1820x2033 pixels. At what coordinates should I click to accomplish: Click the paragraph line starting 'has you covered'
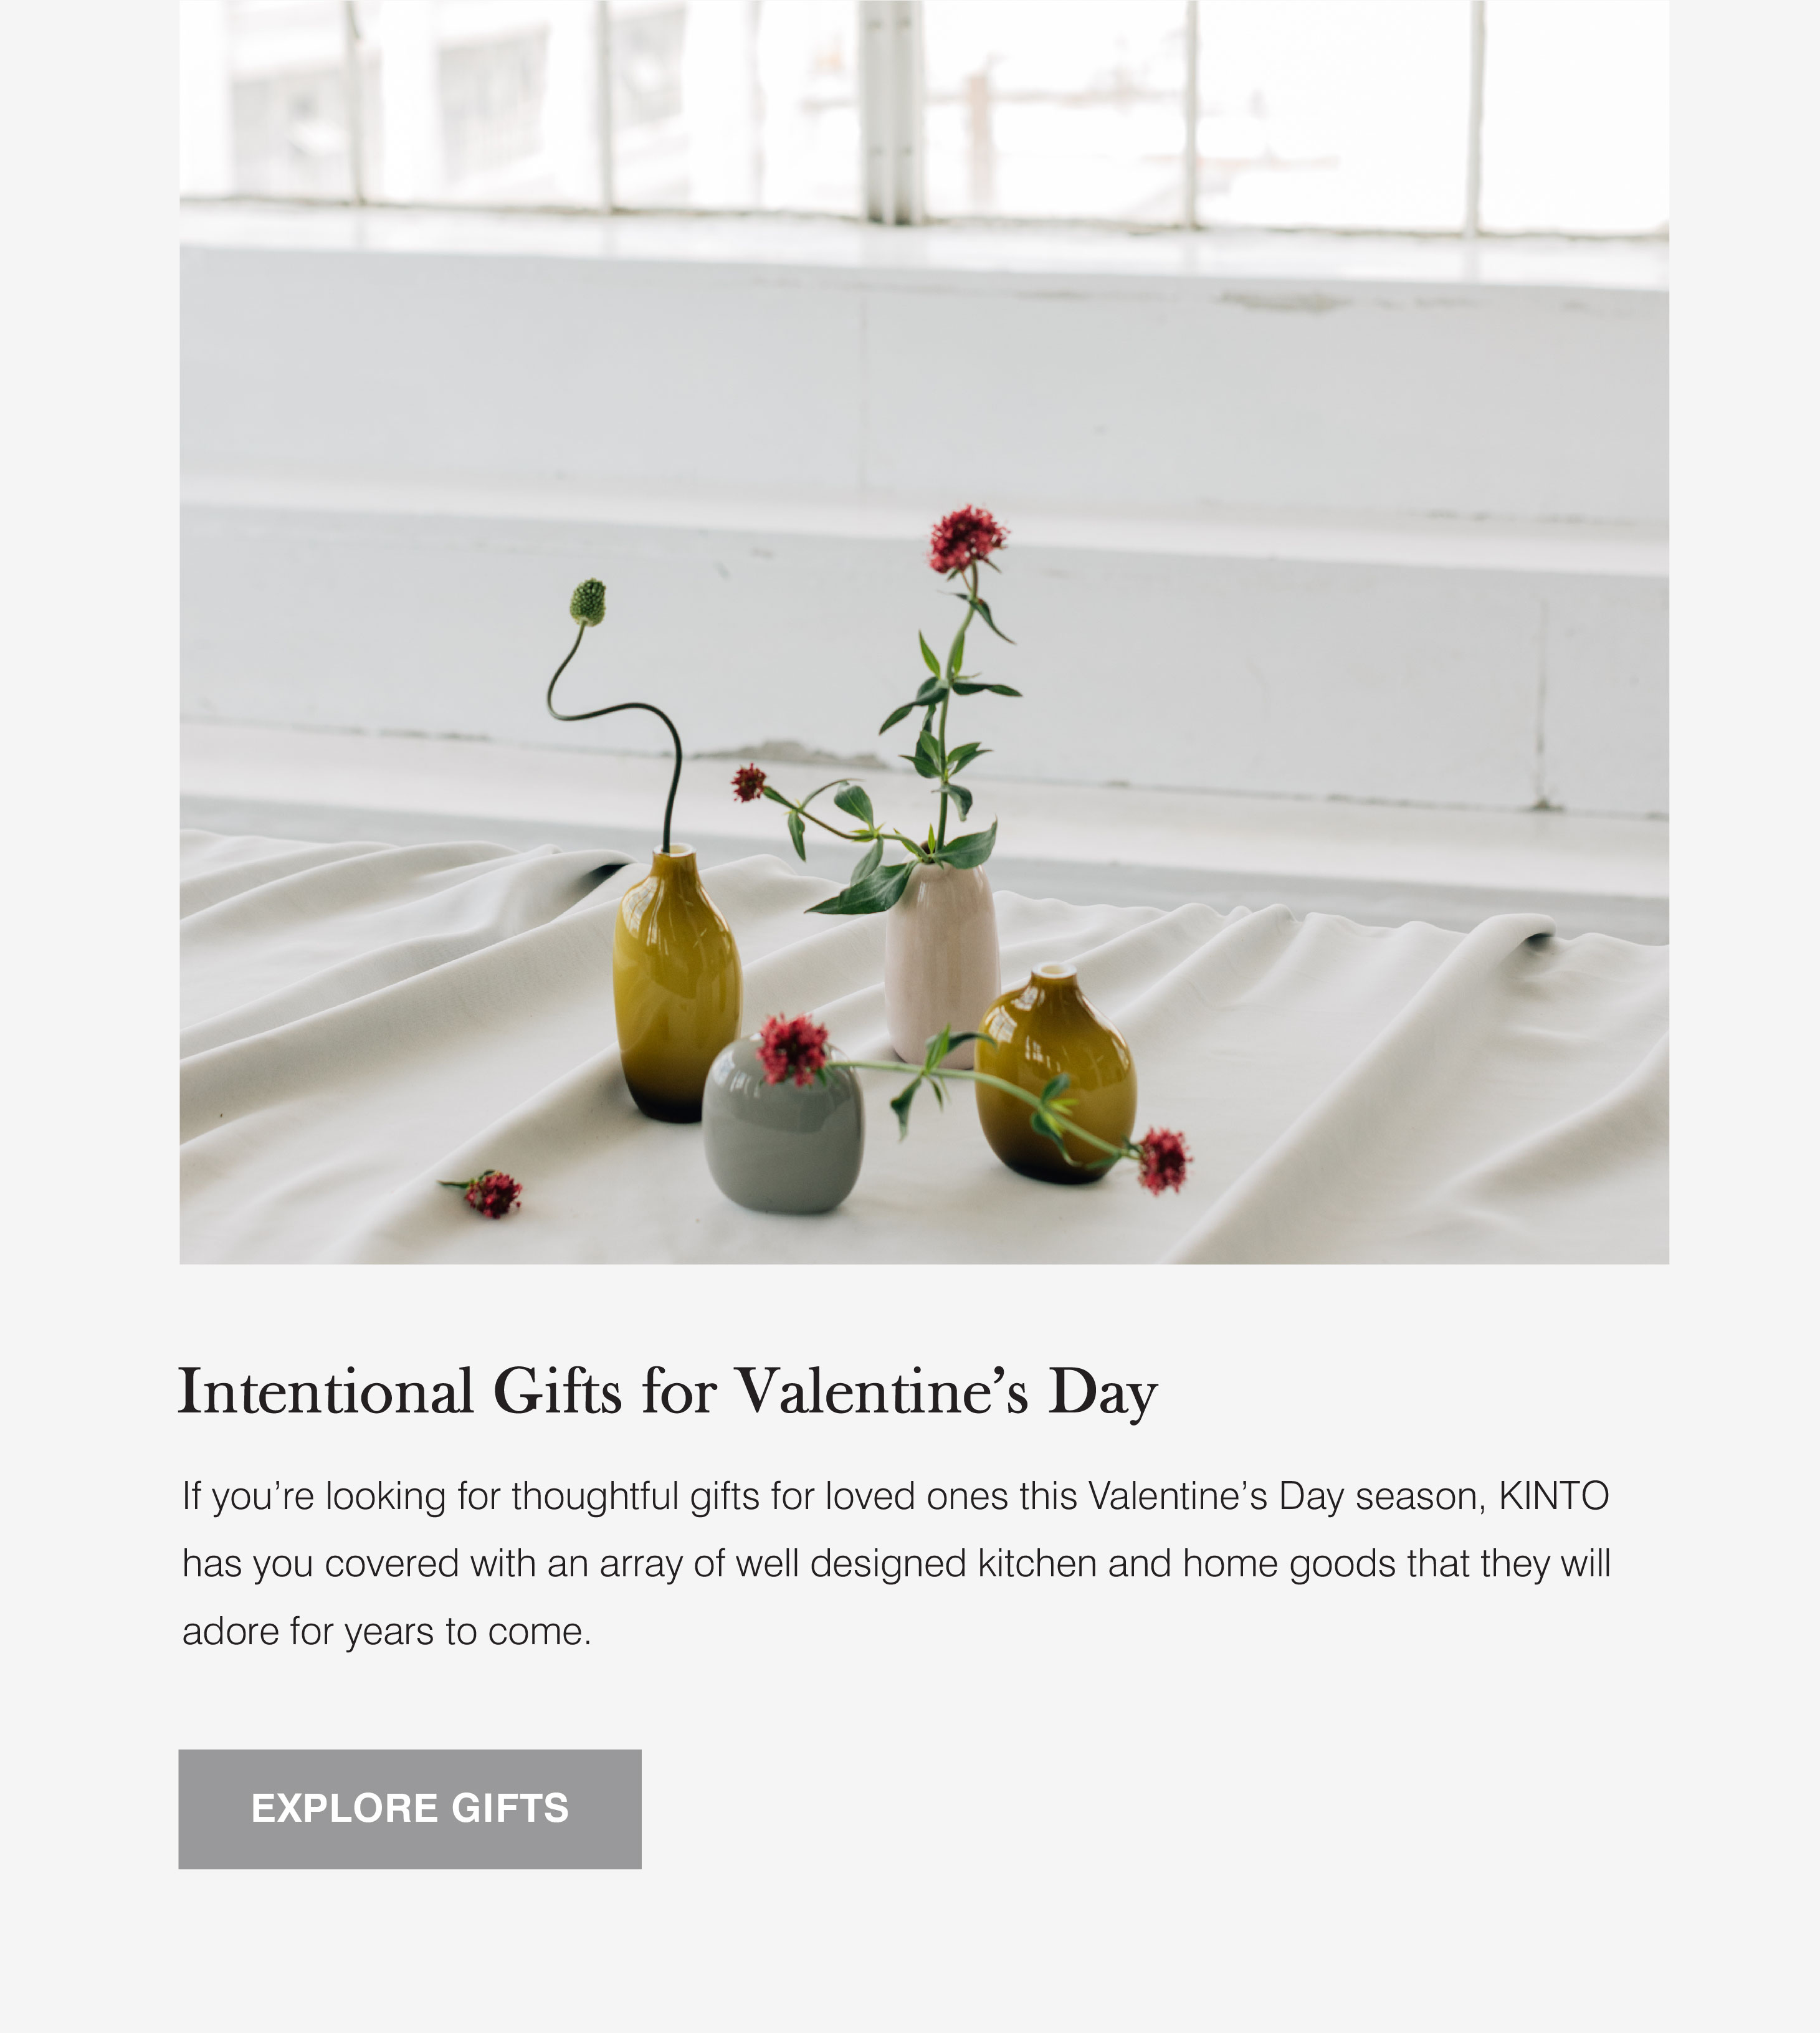896,1564
